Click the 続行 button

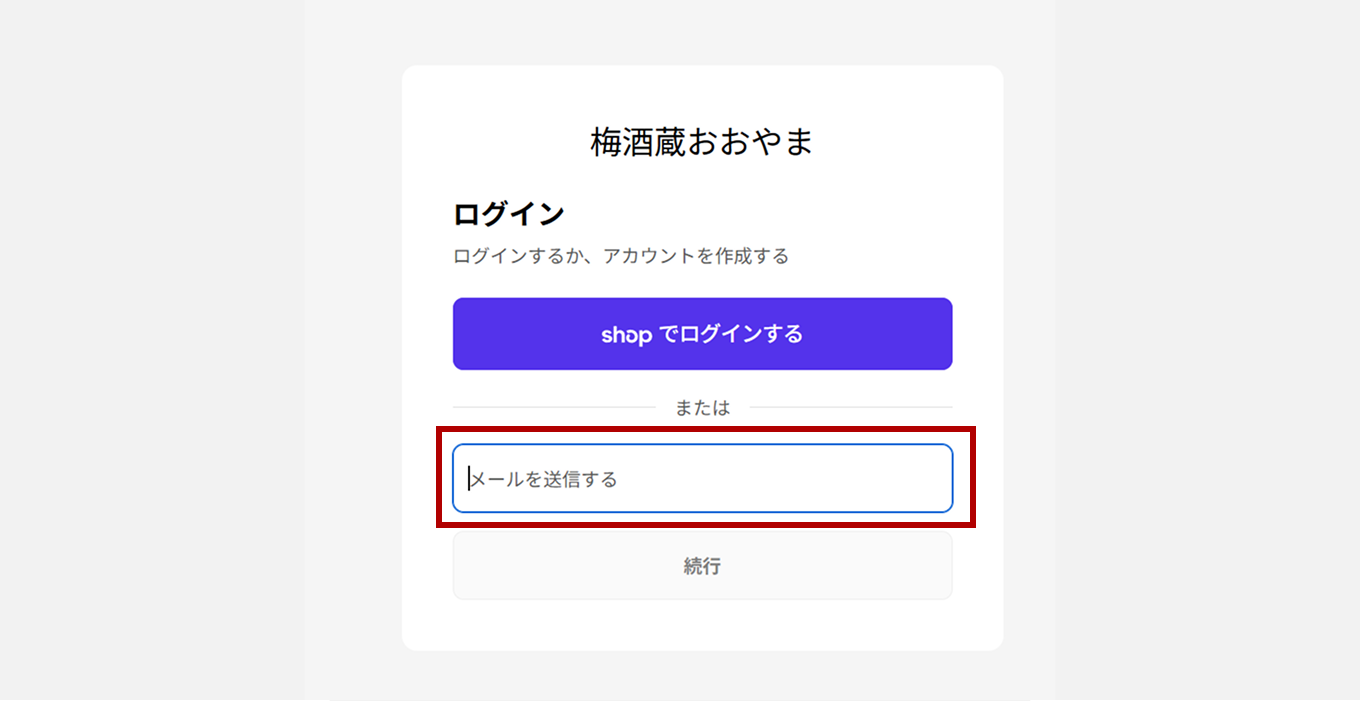tap(702, 566)
